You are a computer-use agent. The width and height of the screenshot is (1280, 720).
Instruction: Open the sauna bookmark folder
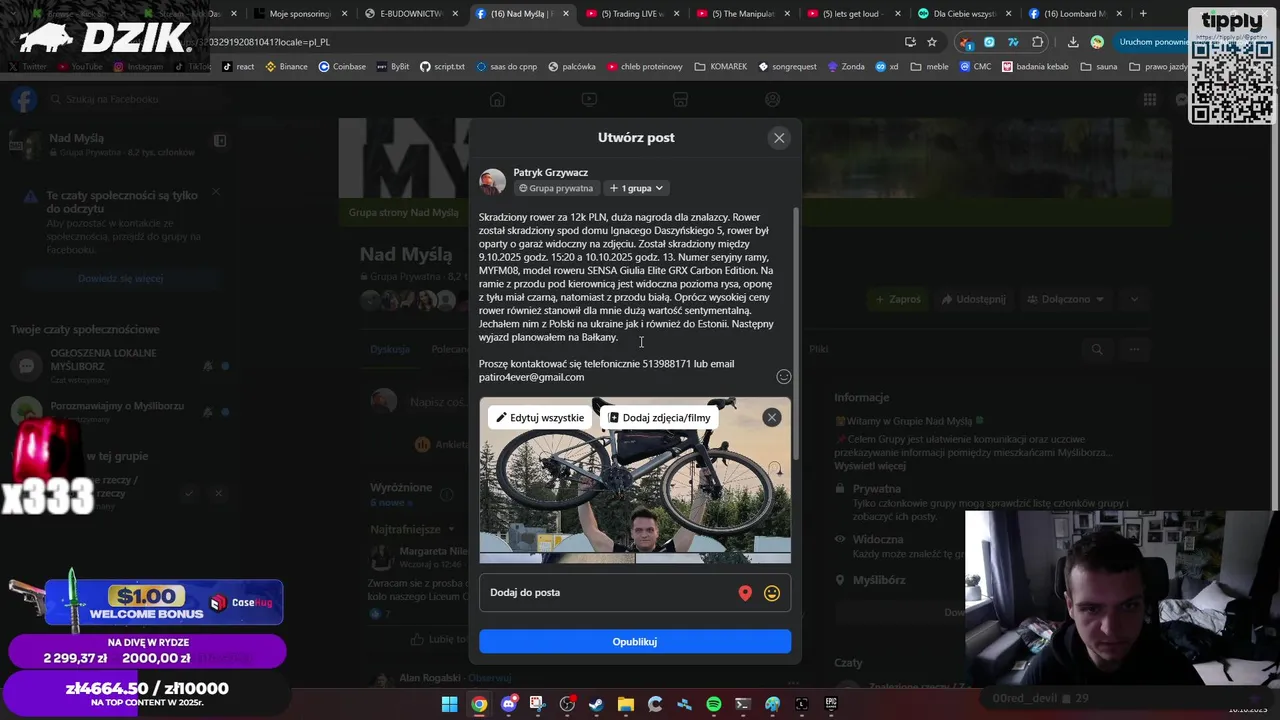(1098, 67)
